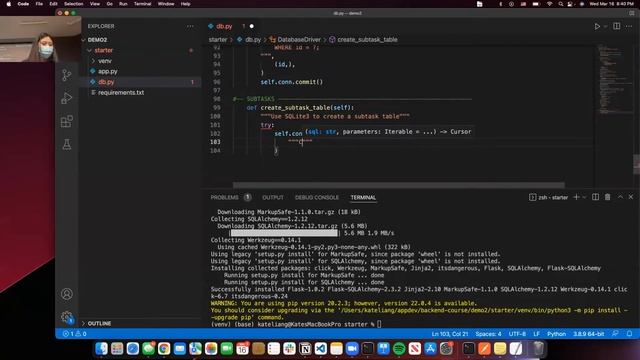Expand the OUTLINE section
The image size is (640, 360).
99,323
